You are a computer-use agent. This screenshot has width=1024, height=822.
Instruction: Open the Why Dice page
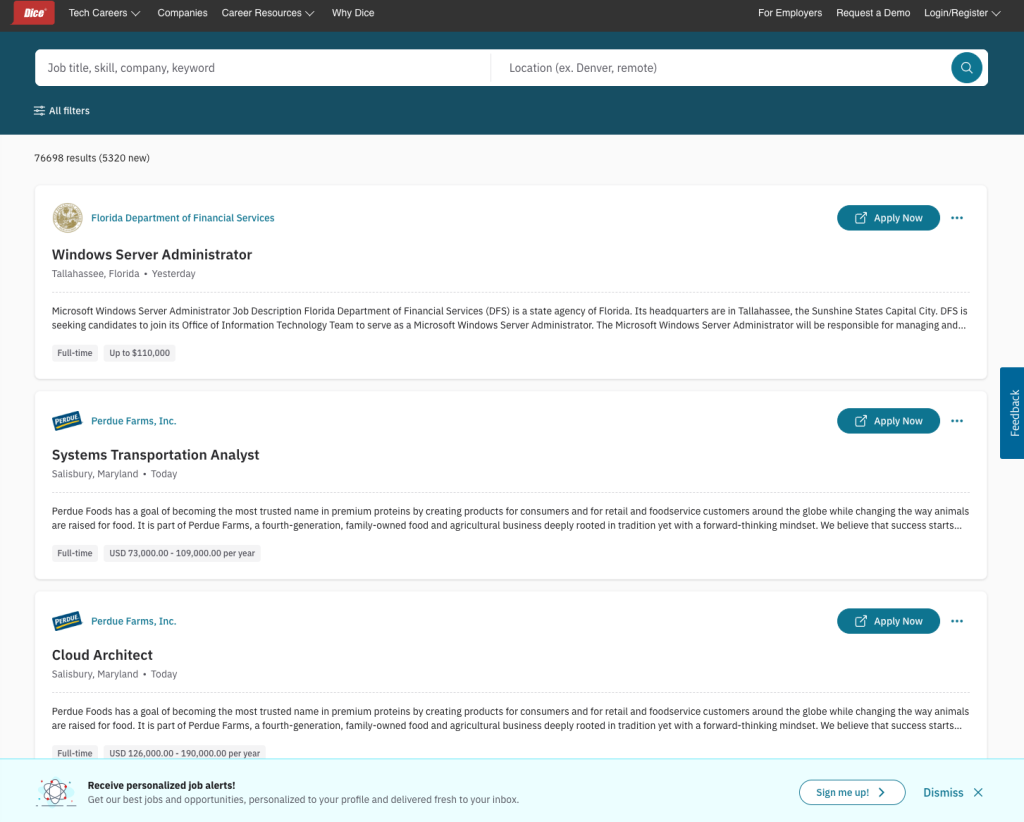353,13
